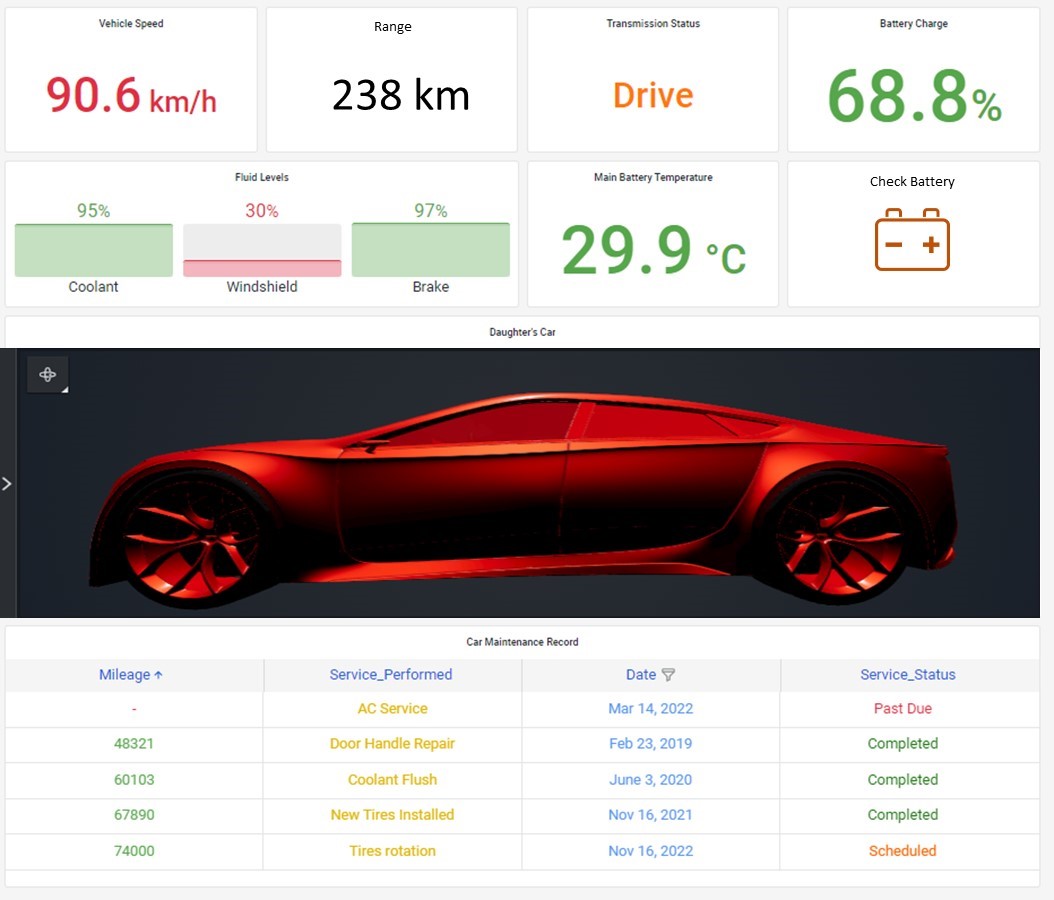The height and width of the screenshot is (900, 1054).
Task: Click the Brake fluid level bar
Action: click(430, 250)
